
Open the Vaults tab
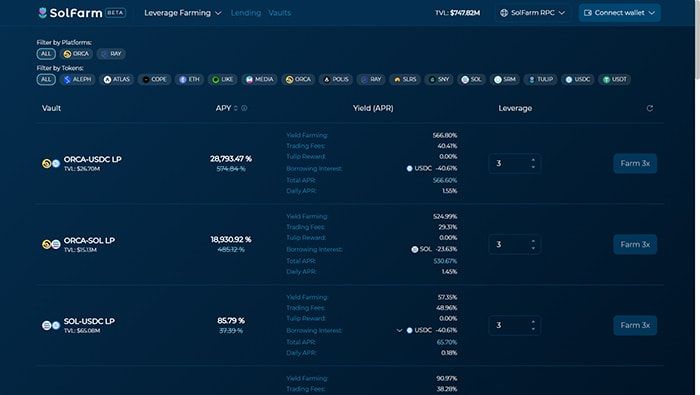(x=279, y=13)
